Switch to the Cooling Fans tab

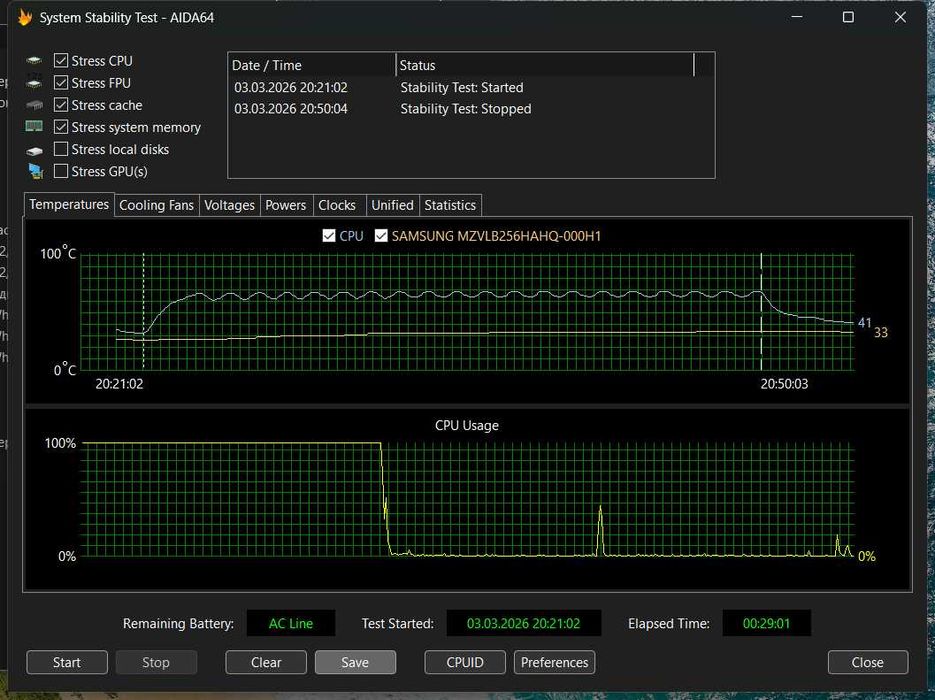click(x=156, y=205)
